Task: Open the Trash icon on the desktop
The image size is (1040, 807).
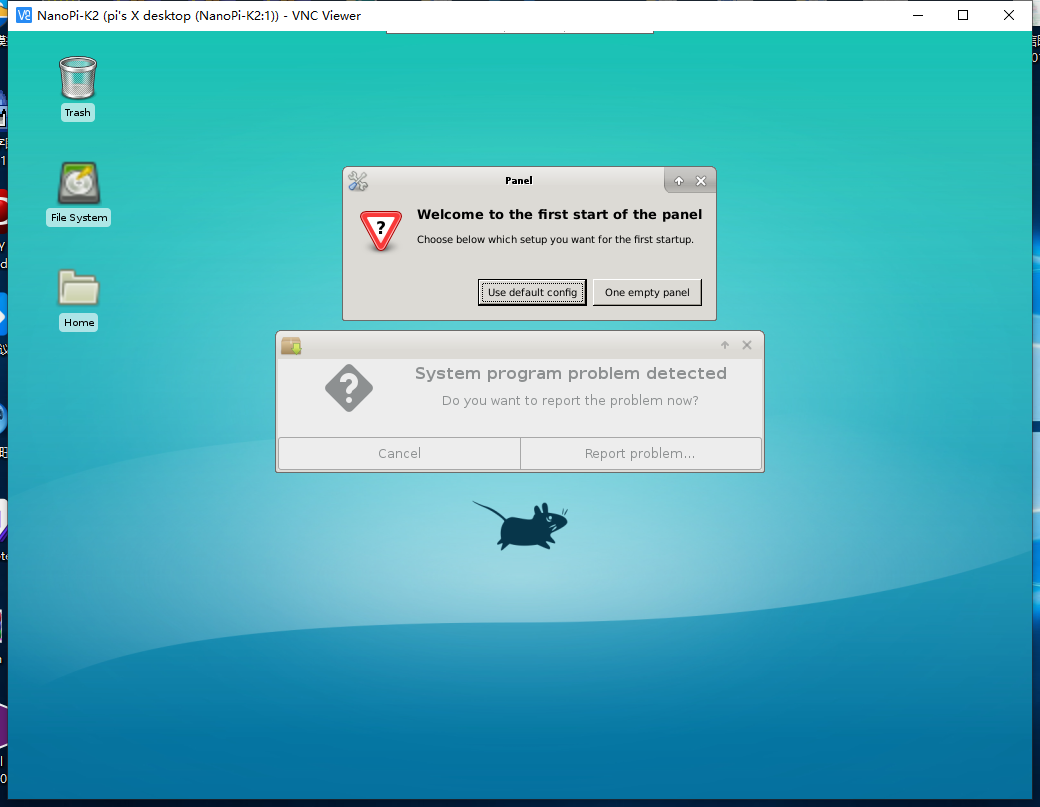Action: point(77,76)
